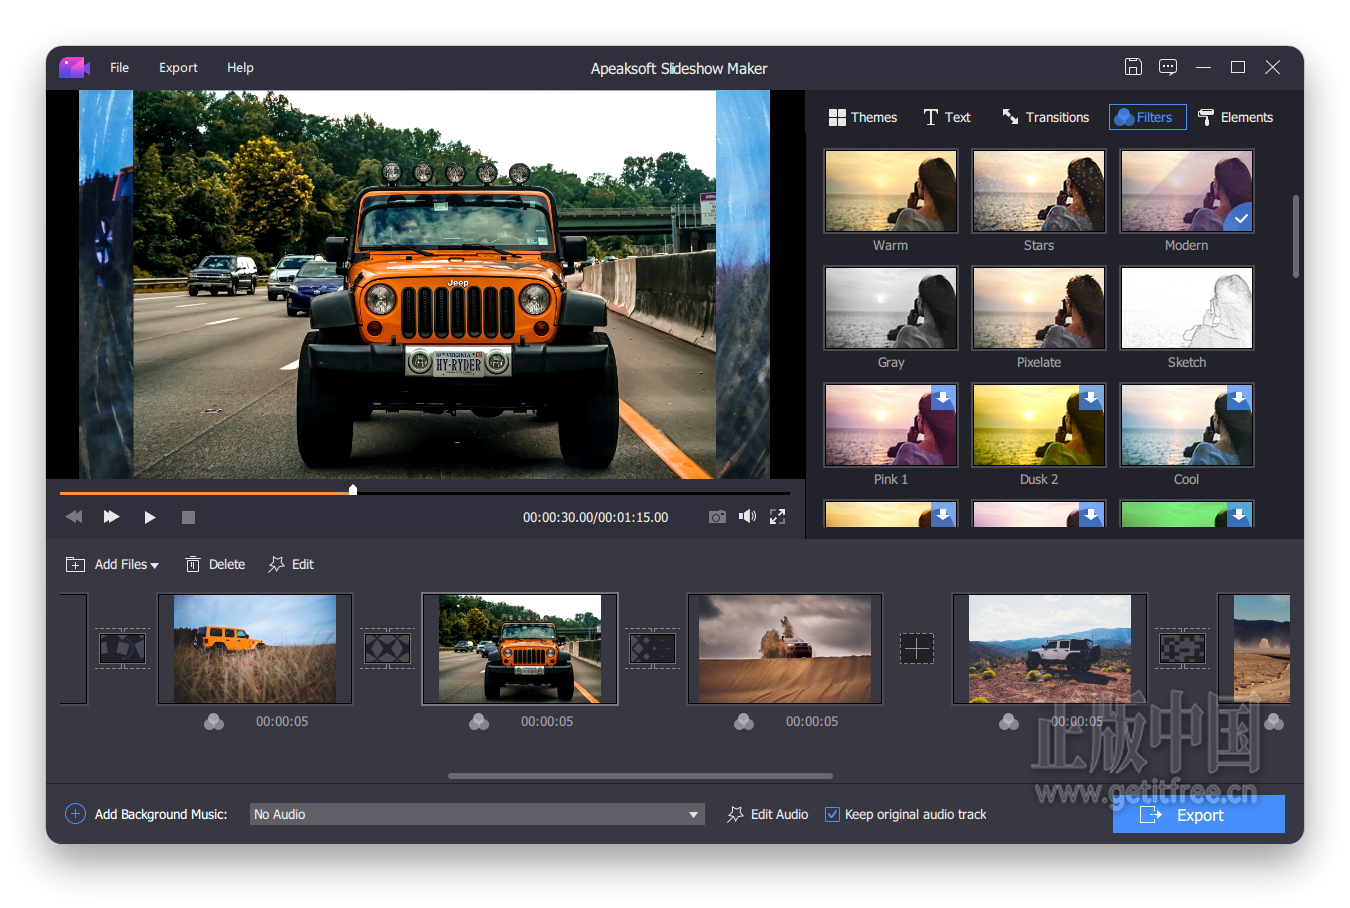This screenshot has height=908, width=1350.
Task: Click duration 00:00:05 under yellow jeep clip
Action: pos(282,721)
